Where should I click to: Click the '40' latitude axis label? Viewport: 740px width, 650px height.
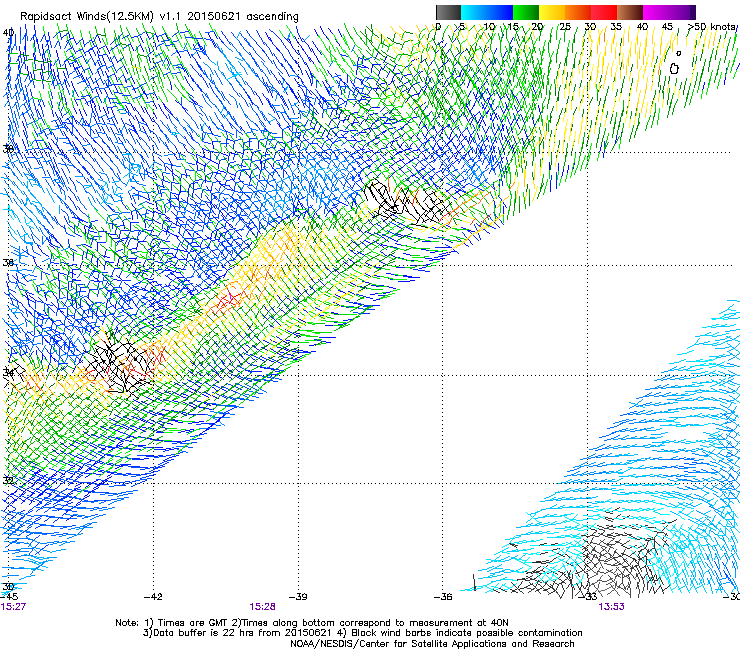coord(8,33)
